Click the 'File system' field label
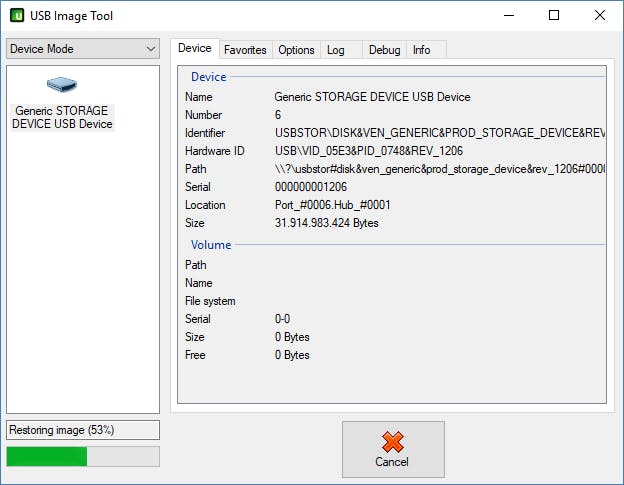This screenshot has width=624, height=485. pos(210,301)
